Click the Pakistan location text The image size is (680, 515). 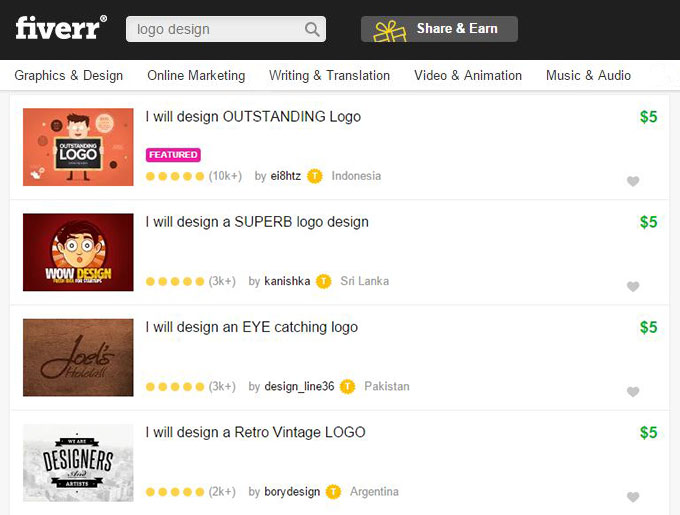coord(387,387)
